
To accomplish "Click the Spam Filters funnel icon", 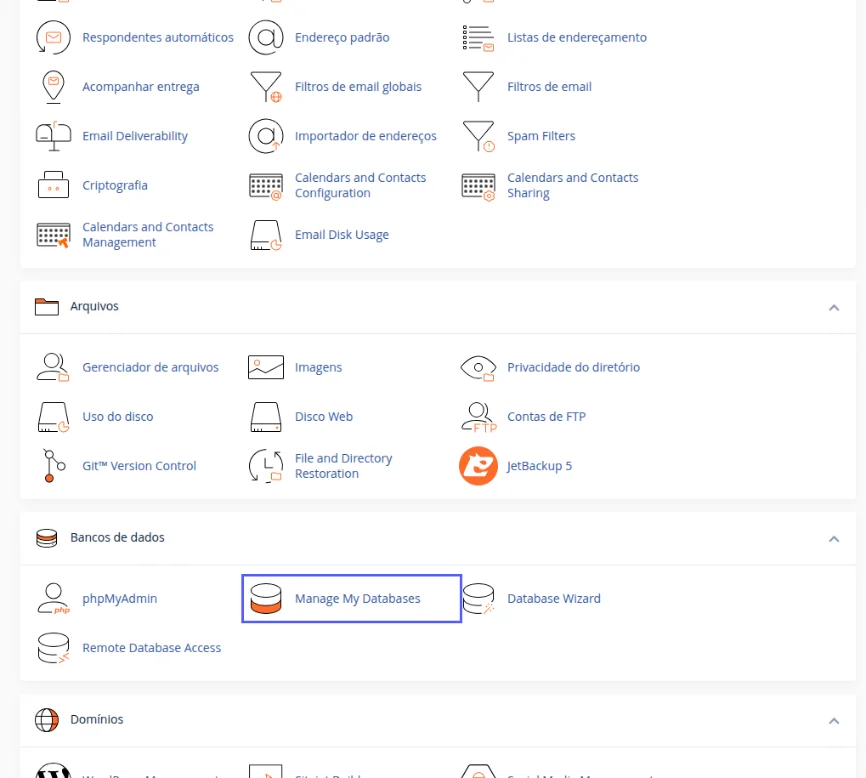I will point(478,136).
